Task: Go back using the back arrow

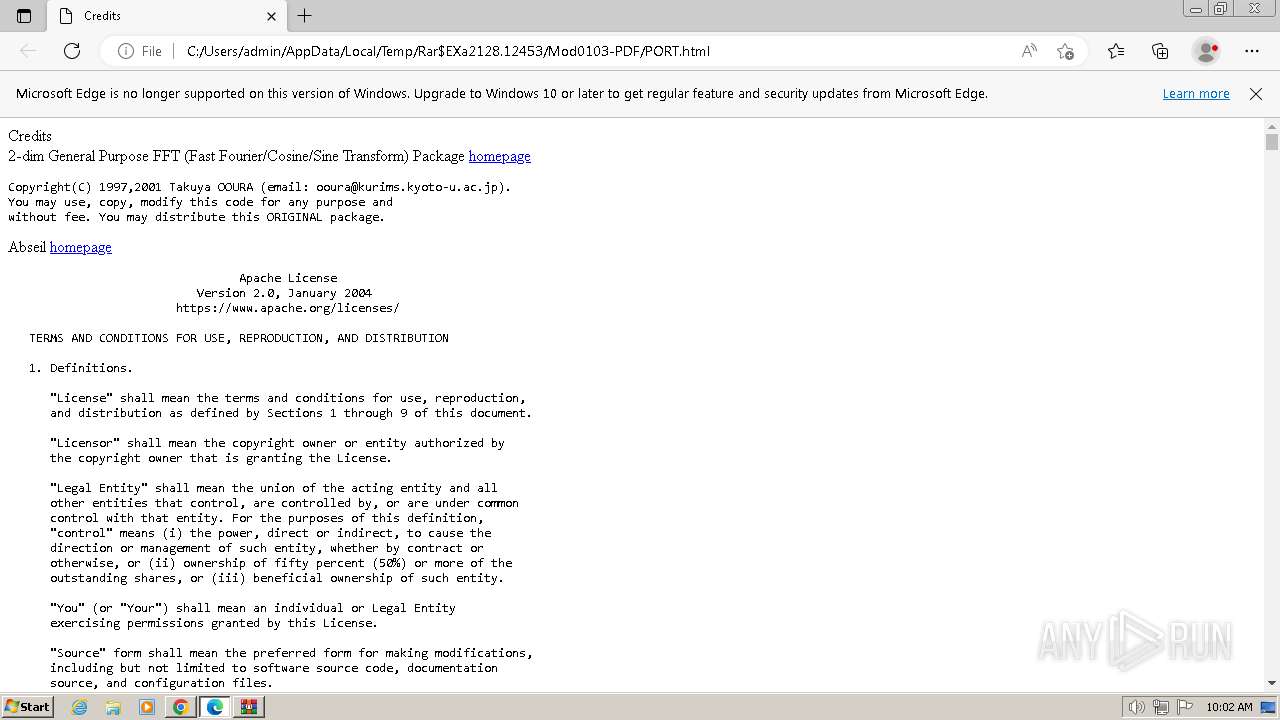Action: [28, 51]
